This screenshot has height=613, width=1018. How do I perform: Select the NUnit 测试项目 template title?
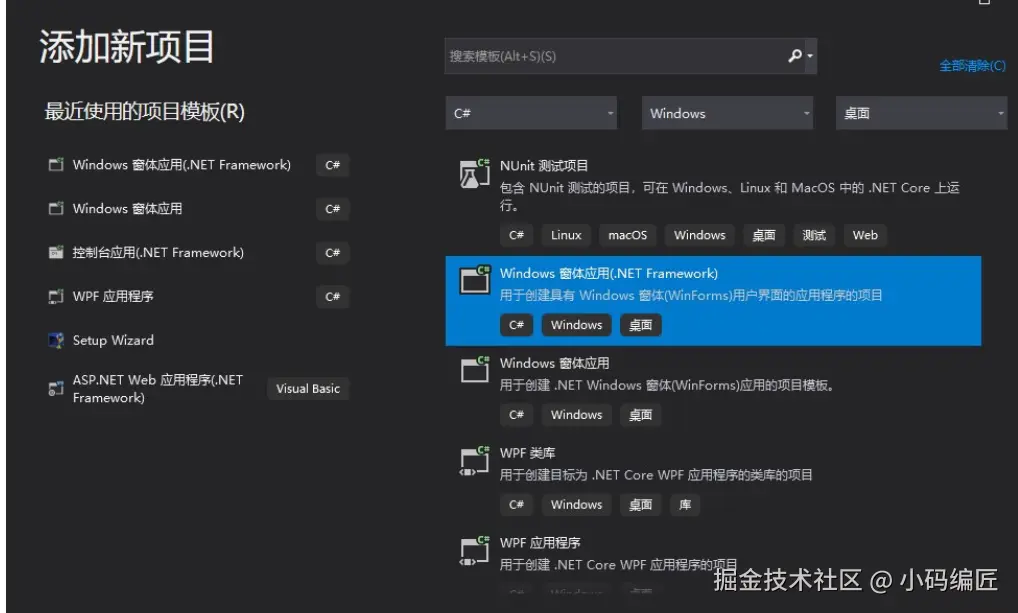[x=544, y=166]
